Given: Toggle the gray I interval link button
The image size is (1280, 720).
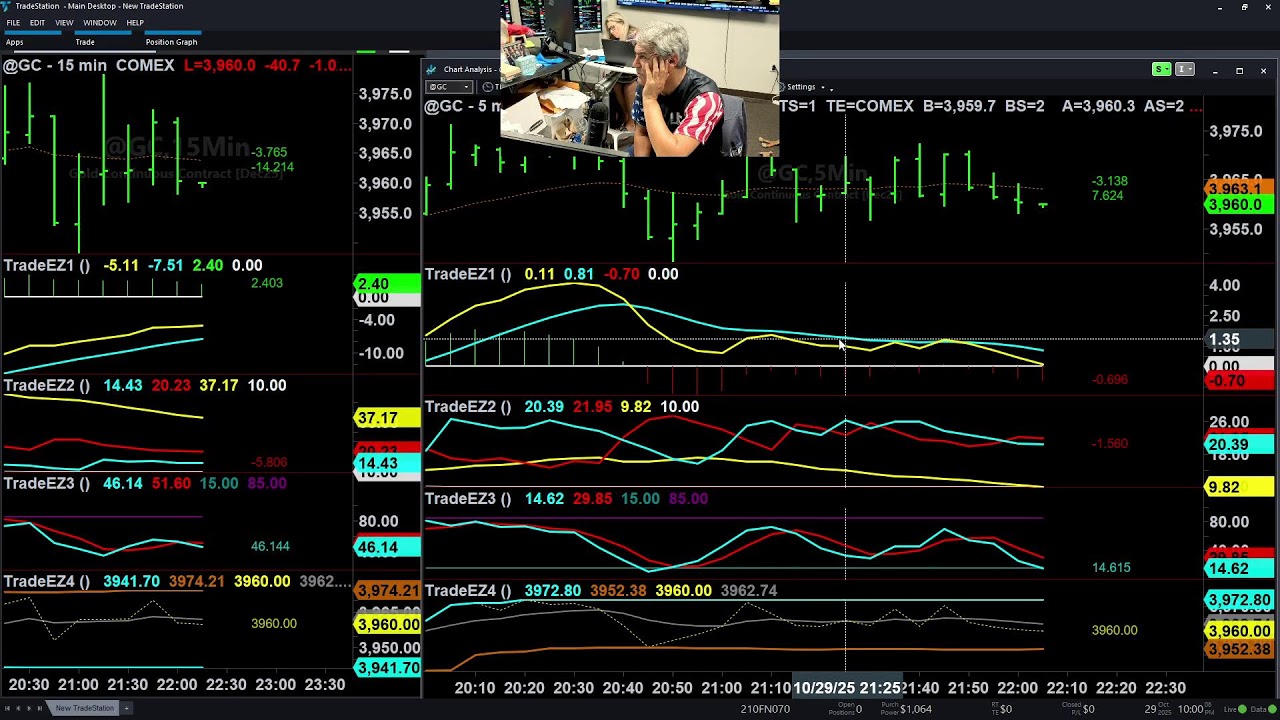Looking at the screenshot, I should click(1184, 69).
